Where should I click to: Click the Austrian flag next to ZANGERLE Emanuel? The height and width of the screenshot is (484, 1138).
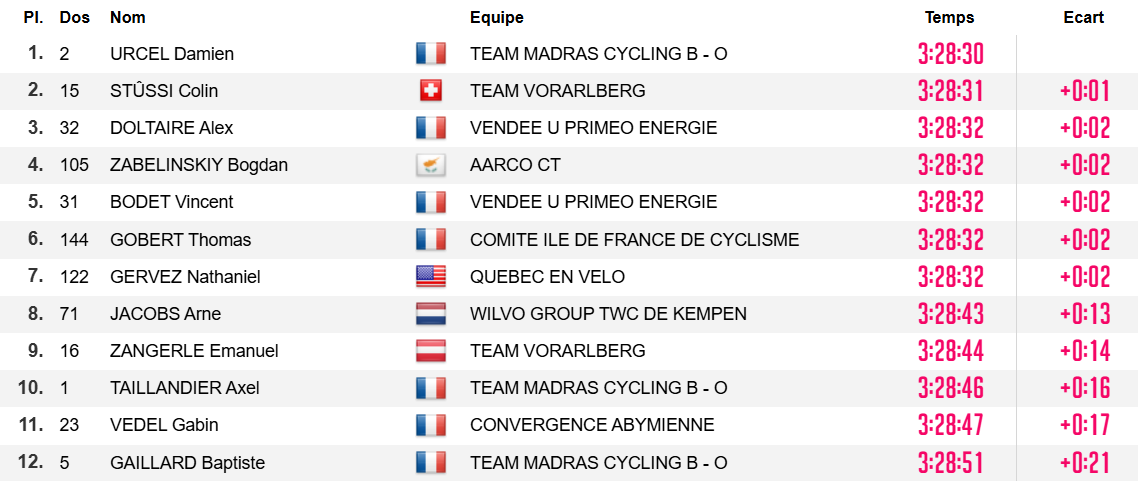(x=430, y=350)
